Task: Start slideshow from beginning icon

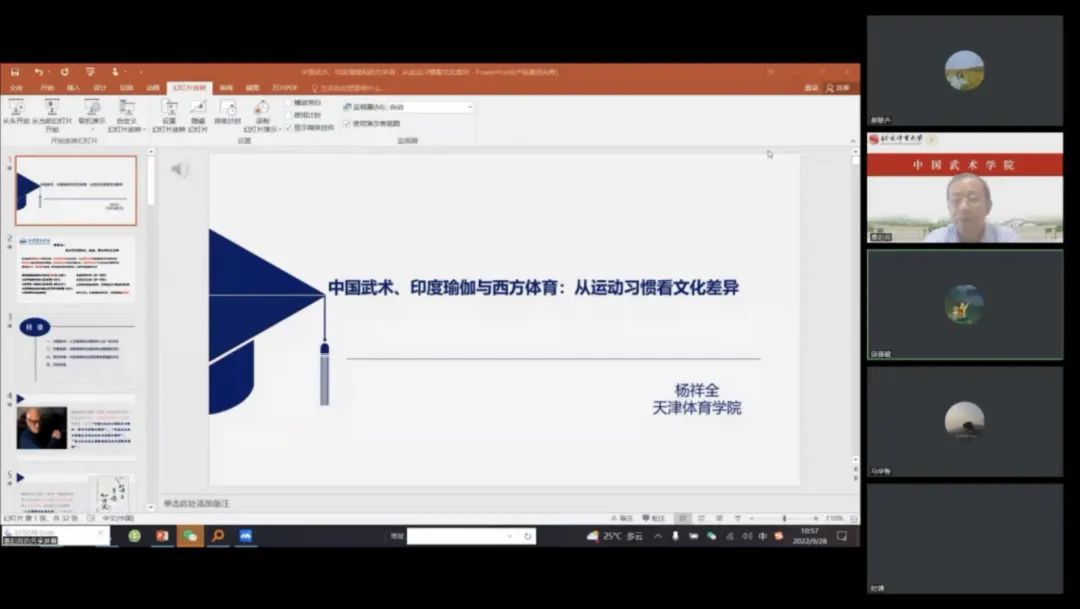Action: [x=15, y=109]
